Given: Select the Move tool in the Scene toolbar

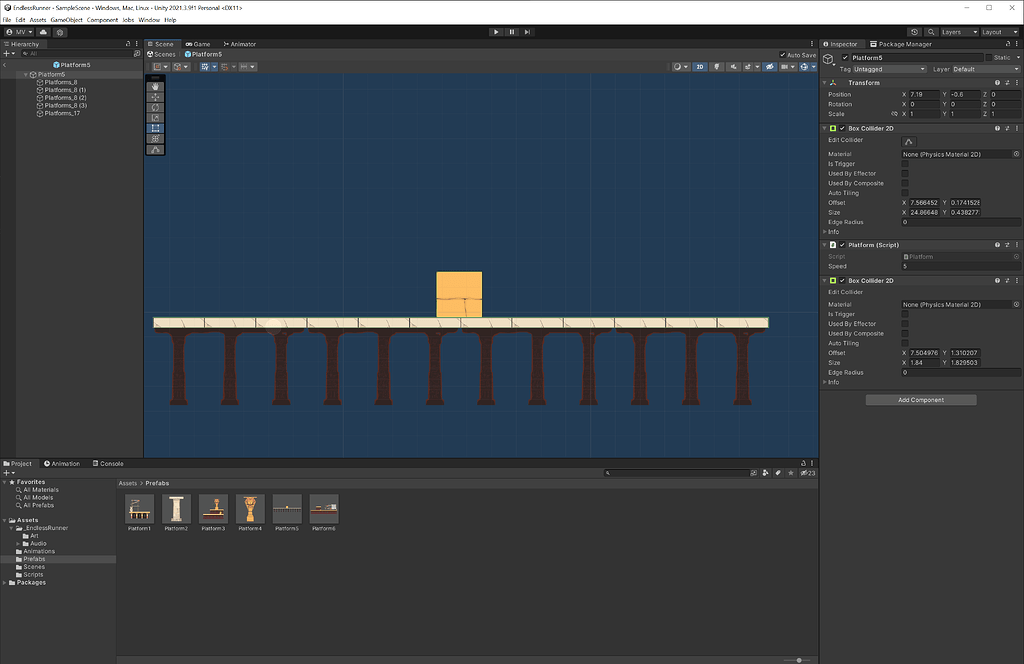Looking at the screenshot, I should pos(155,97).
